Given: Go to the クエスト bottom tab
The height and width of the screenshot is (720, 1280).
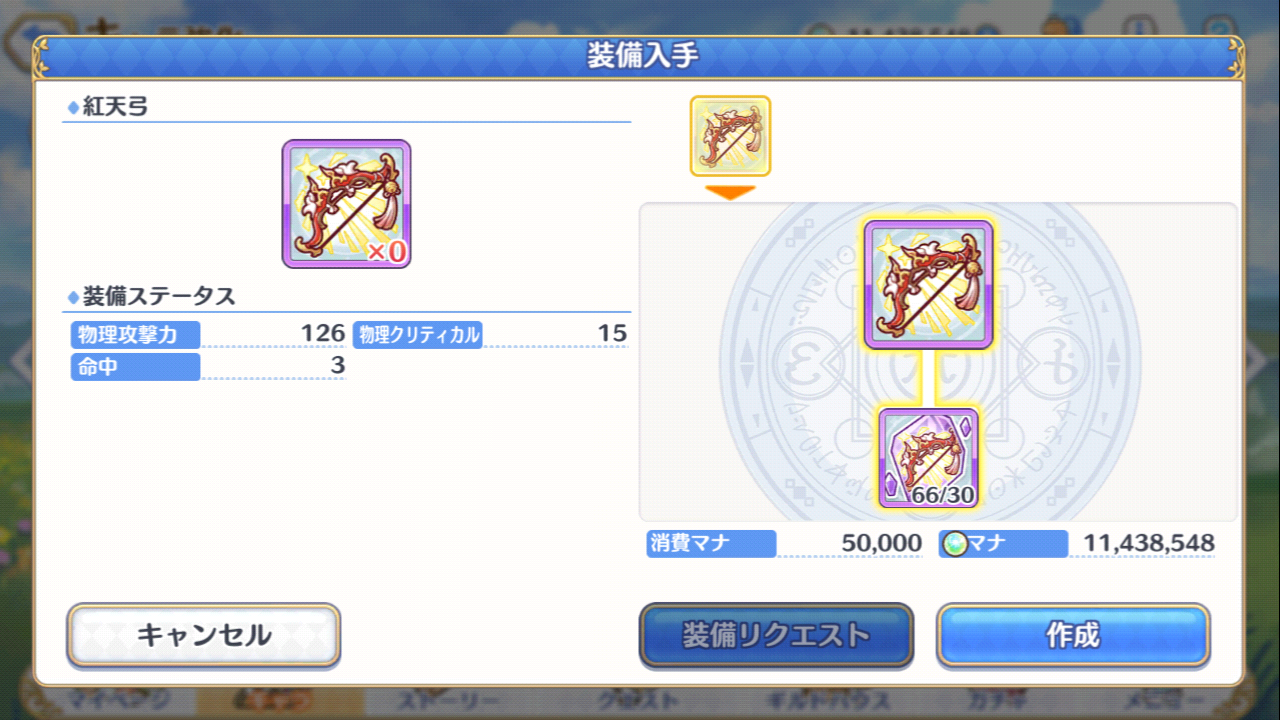Looking at the screenshot, I should pos(638,702).
